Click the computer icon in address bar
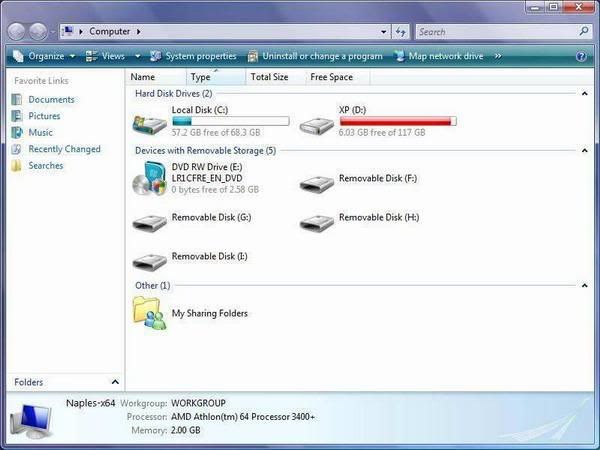Image resolution: width=600 pixels, height=450 pixels. pyautogui.click(x=68, y=31)
